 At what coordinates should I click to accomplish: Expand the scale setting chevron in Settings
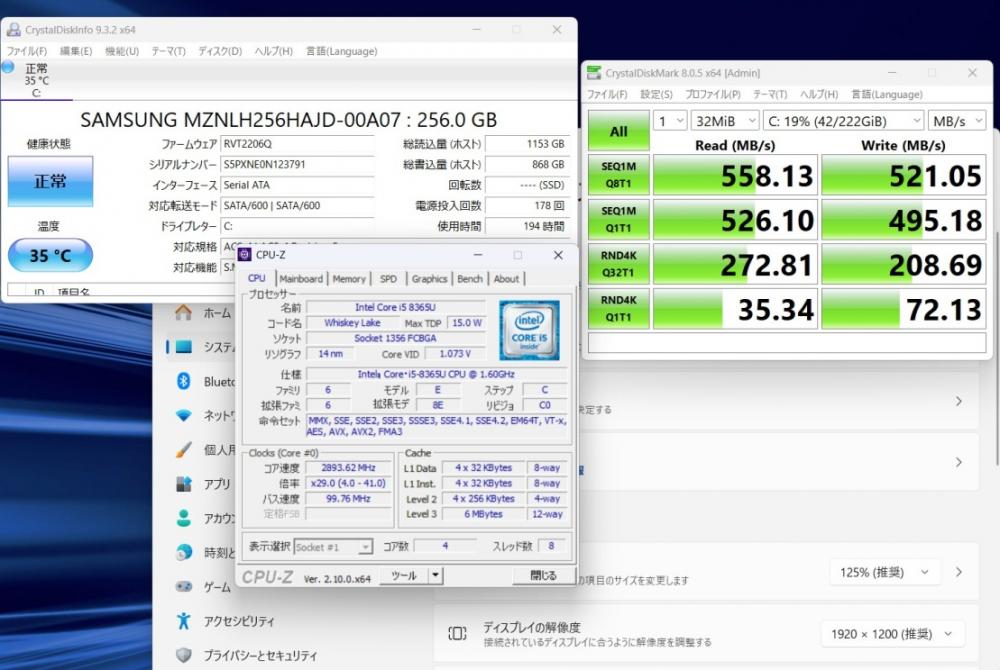pos(959,572)
